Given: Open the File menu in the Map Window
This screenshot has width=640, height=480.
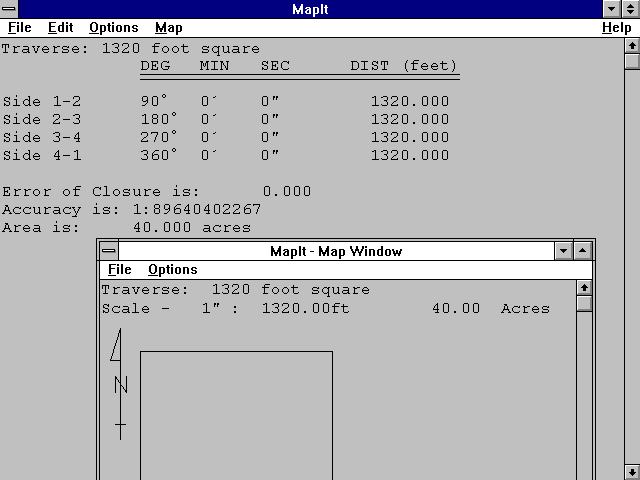Looking at the screenshot, I should click(x=119, y=270).
